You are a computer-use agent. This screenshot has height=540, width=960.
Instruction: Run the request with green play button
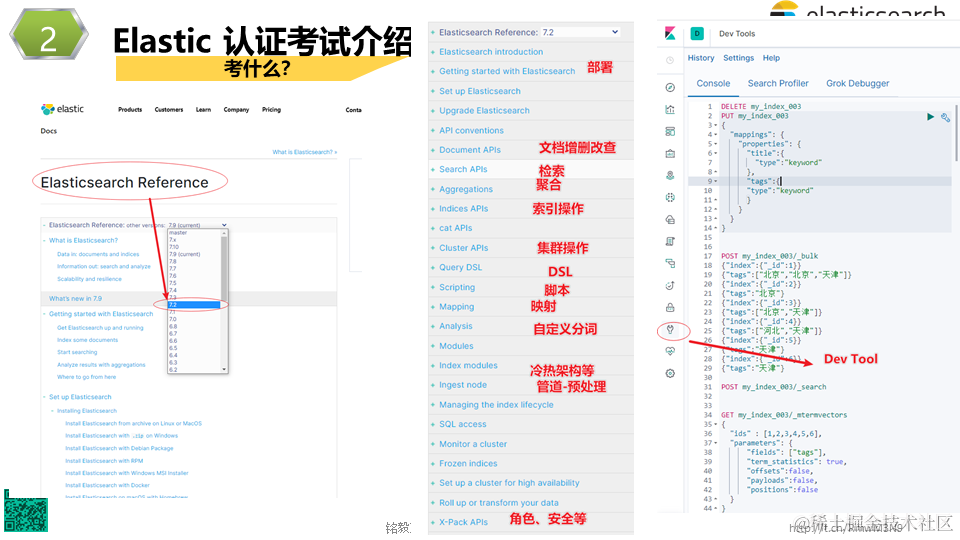coord(931,116)
